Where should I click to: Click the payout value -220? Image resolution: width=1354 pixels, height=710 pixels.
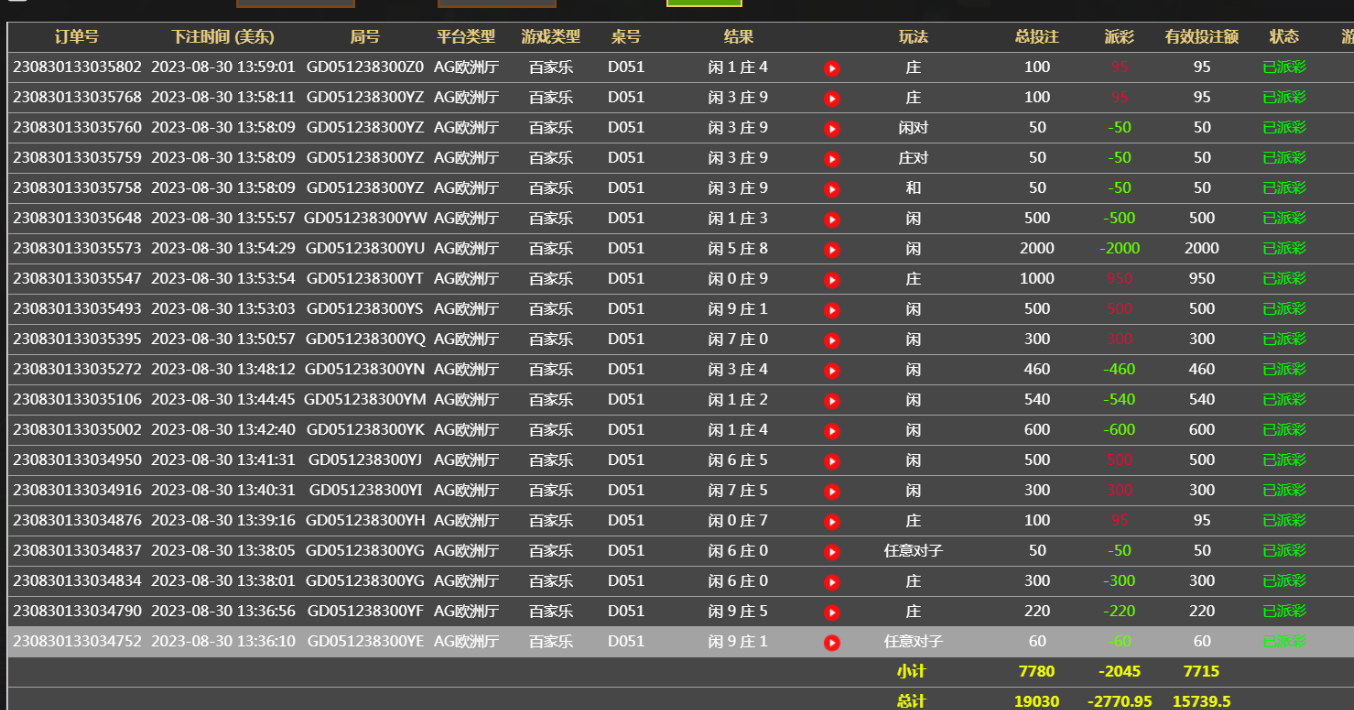pos(1120,611)
